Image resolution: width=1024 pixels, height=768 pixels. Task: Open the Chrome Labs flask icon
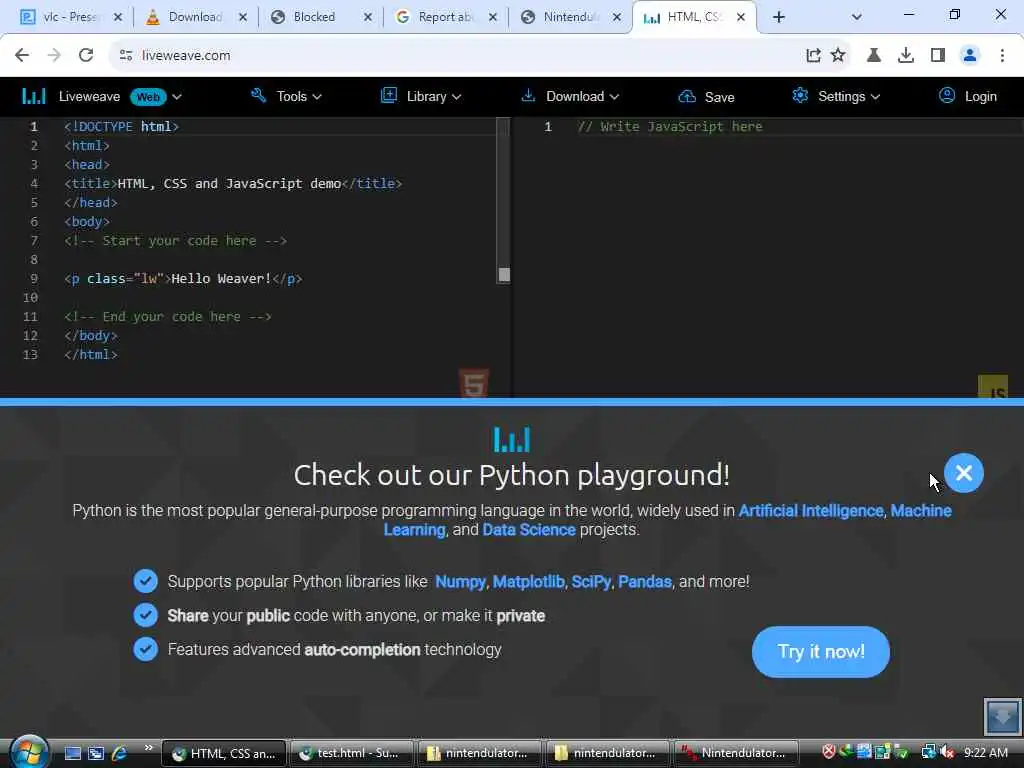click(873, 56)
